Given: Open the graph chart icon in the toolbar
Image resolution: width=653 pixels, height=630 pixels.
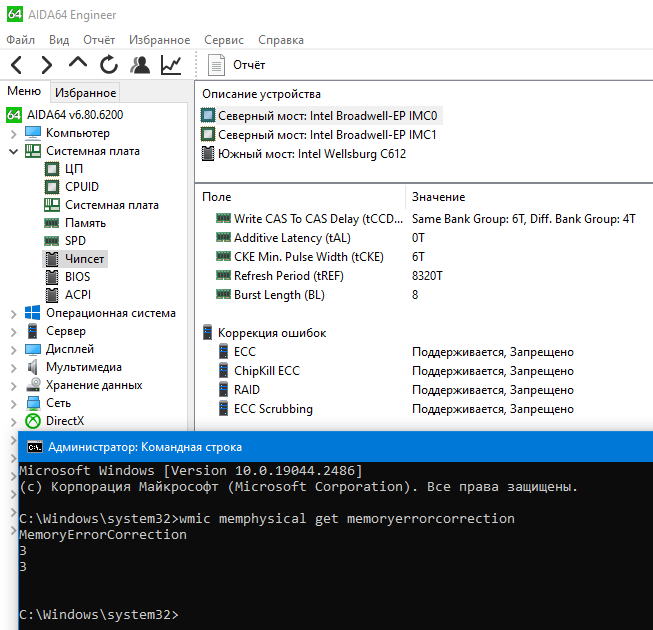Looking at the screenshot, I should 171,65.
